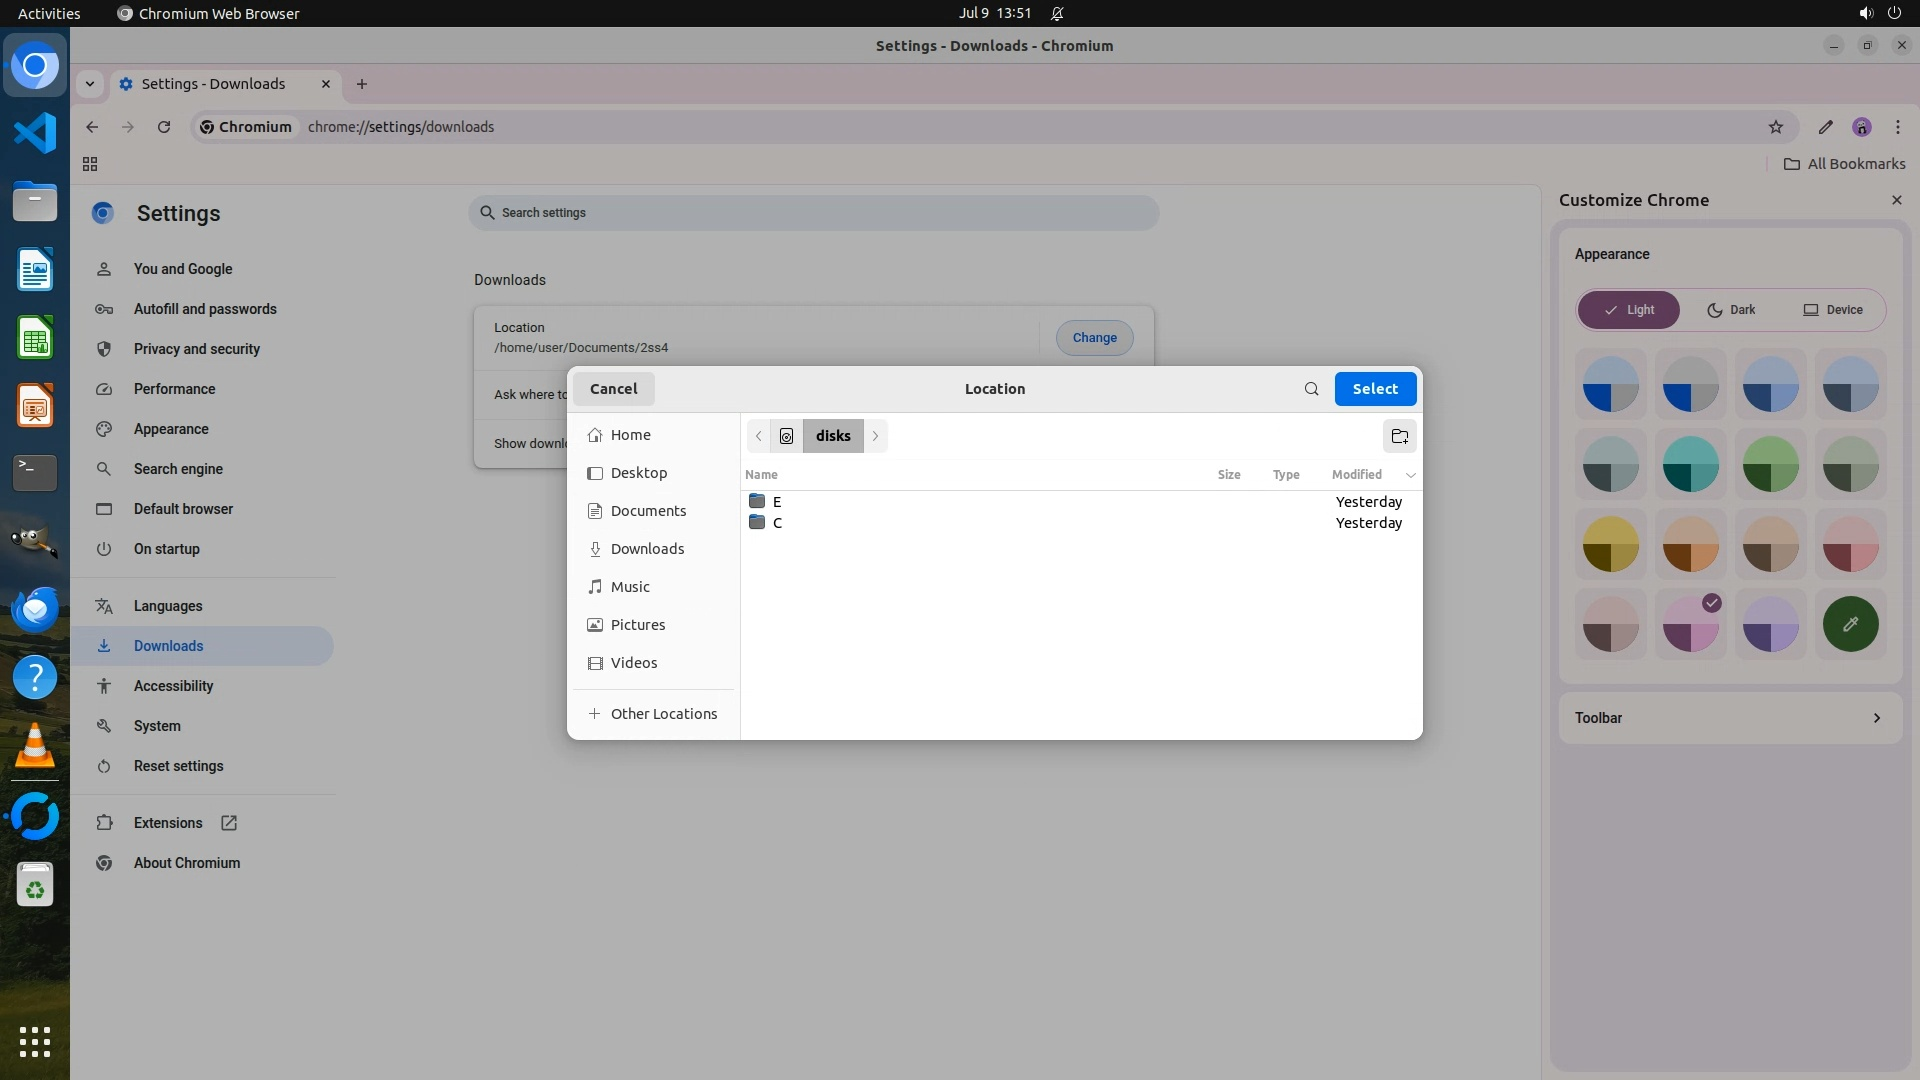Click the custom color eyedropper swatch
The width and height of the screenshot is (1920, 1080).
[1850, 624]
